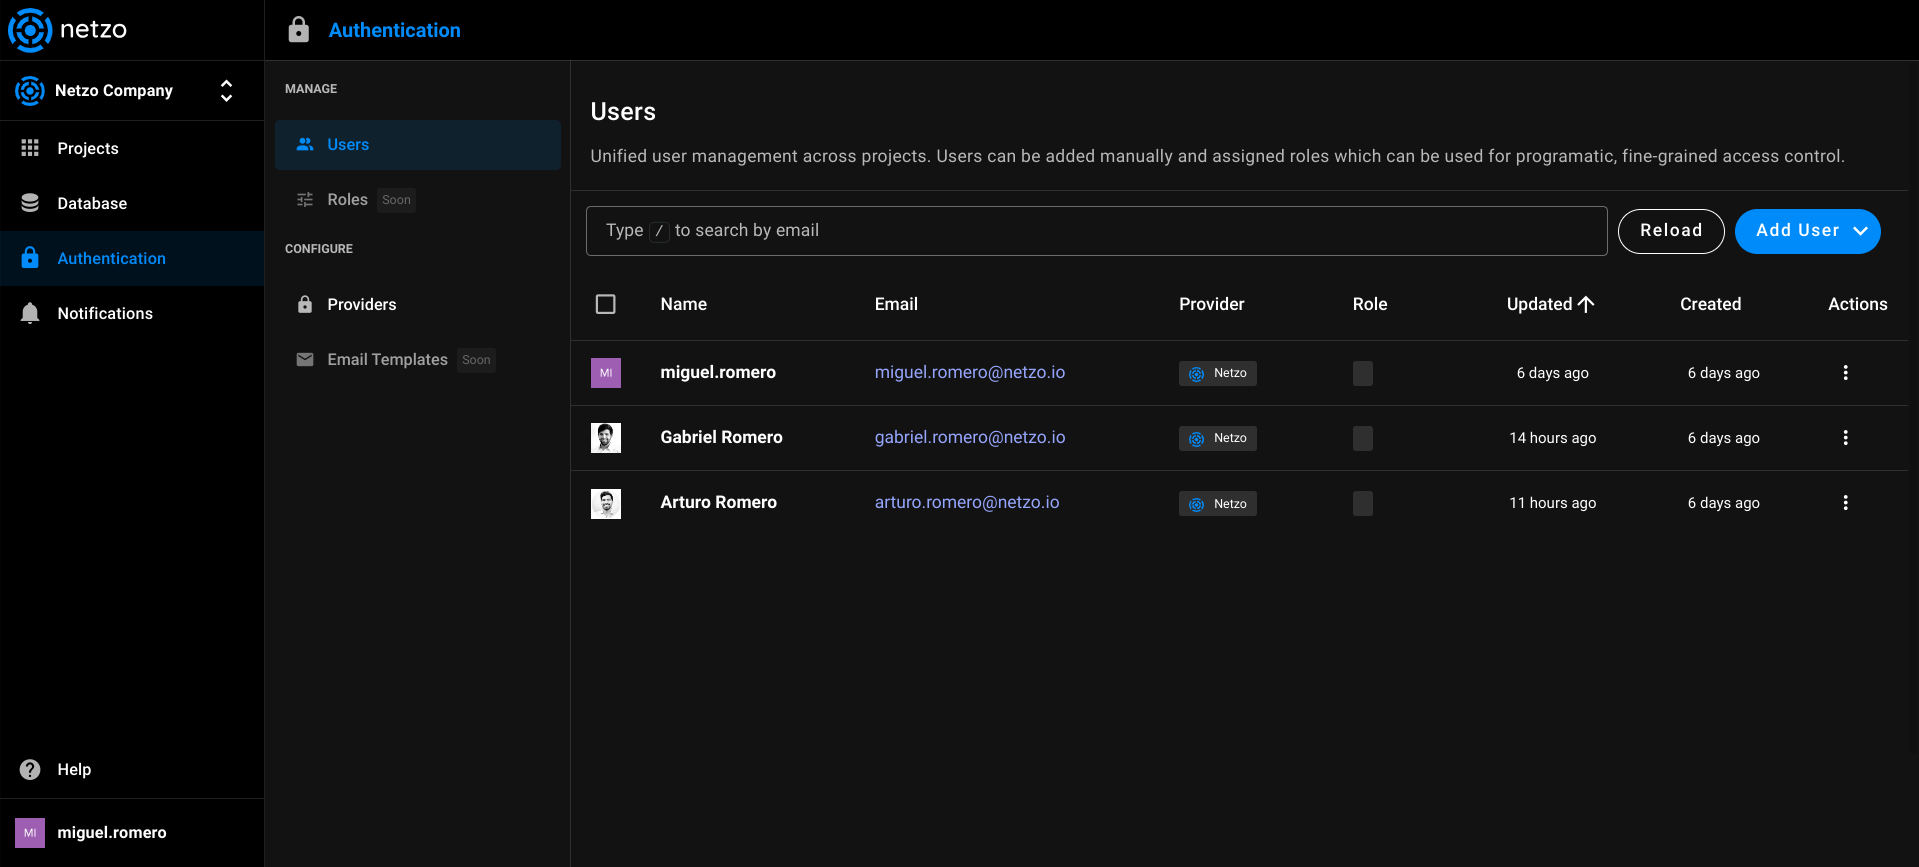
Task: Open Providers under Configure
Action: 418,304
